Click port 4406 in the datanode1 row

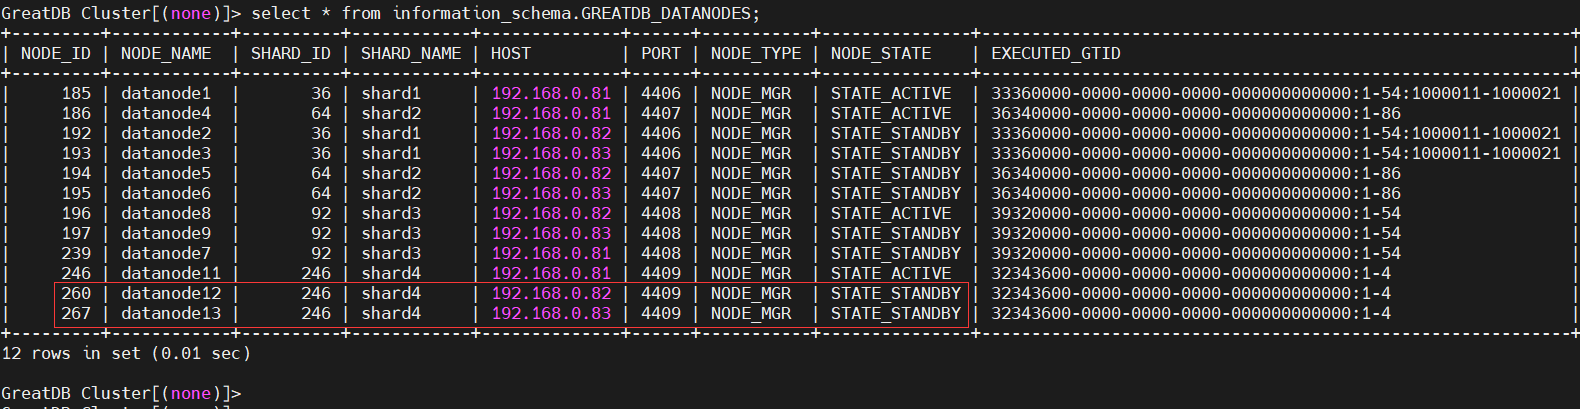click(x=661, y=94)
